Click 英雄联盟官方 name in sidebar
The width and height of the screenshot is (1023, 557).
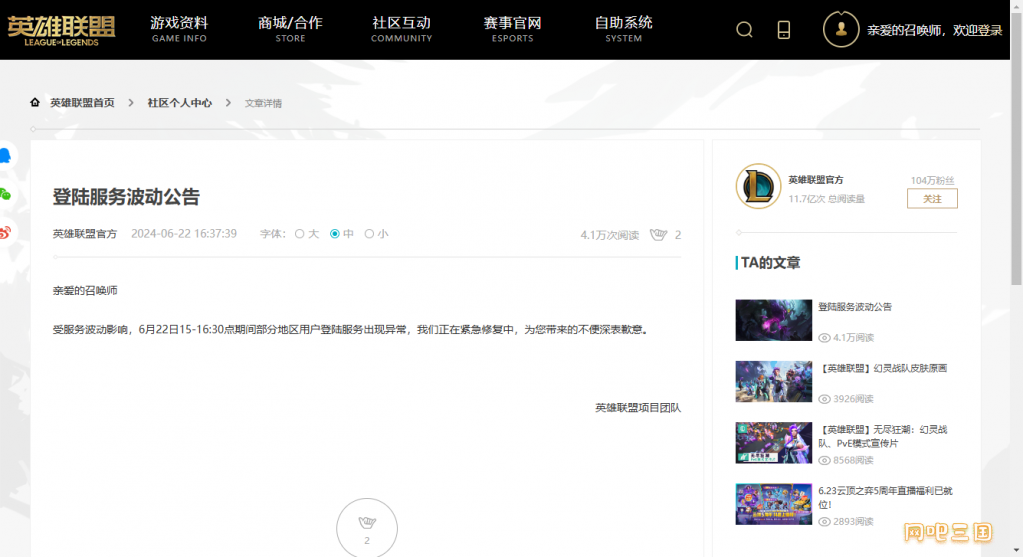point(816,179)
